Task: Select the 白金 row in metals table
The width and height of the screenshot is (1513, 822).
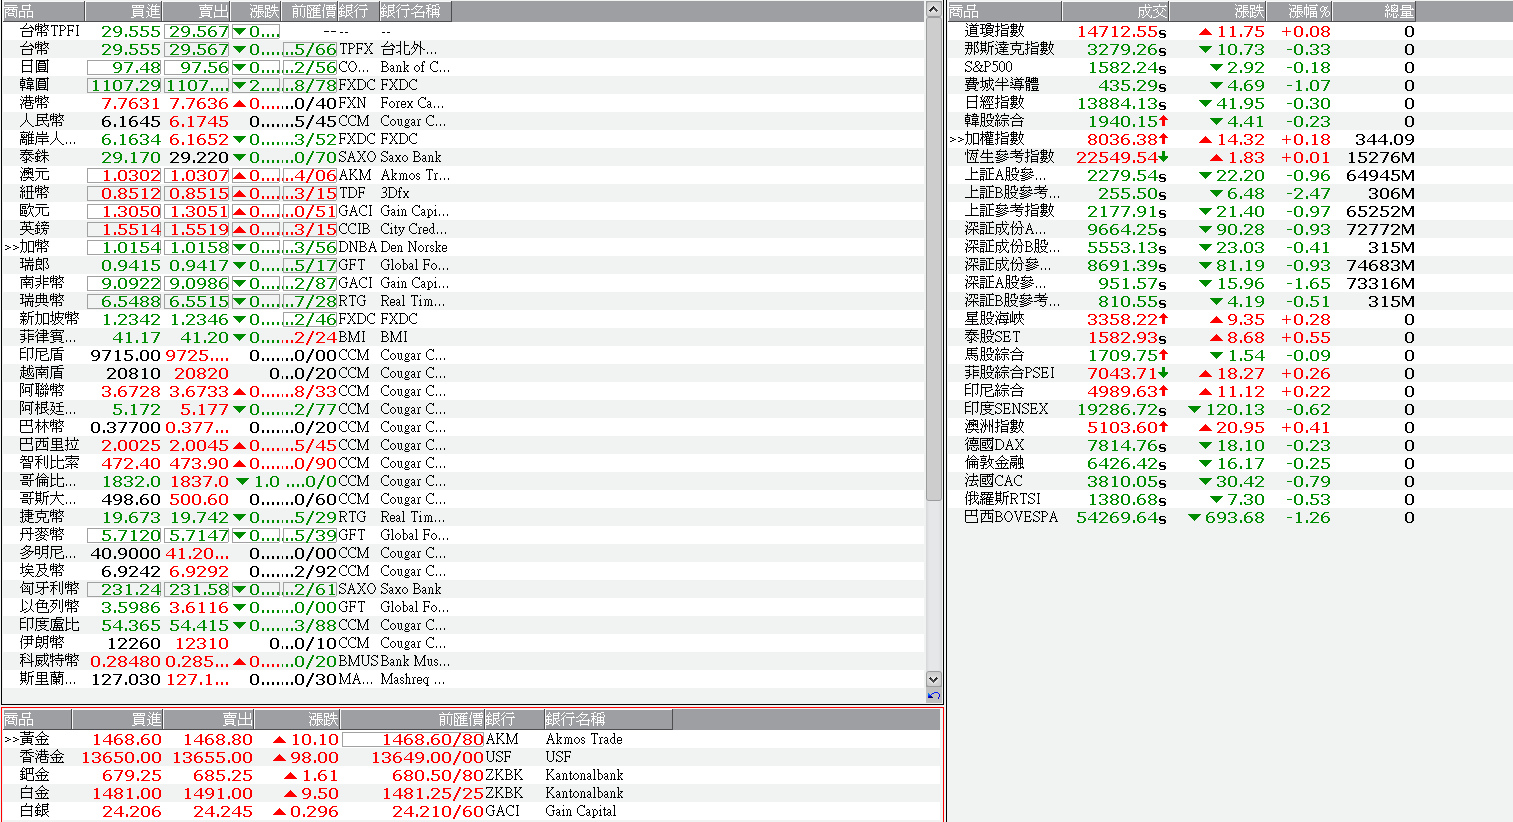Action: point(471,793)
